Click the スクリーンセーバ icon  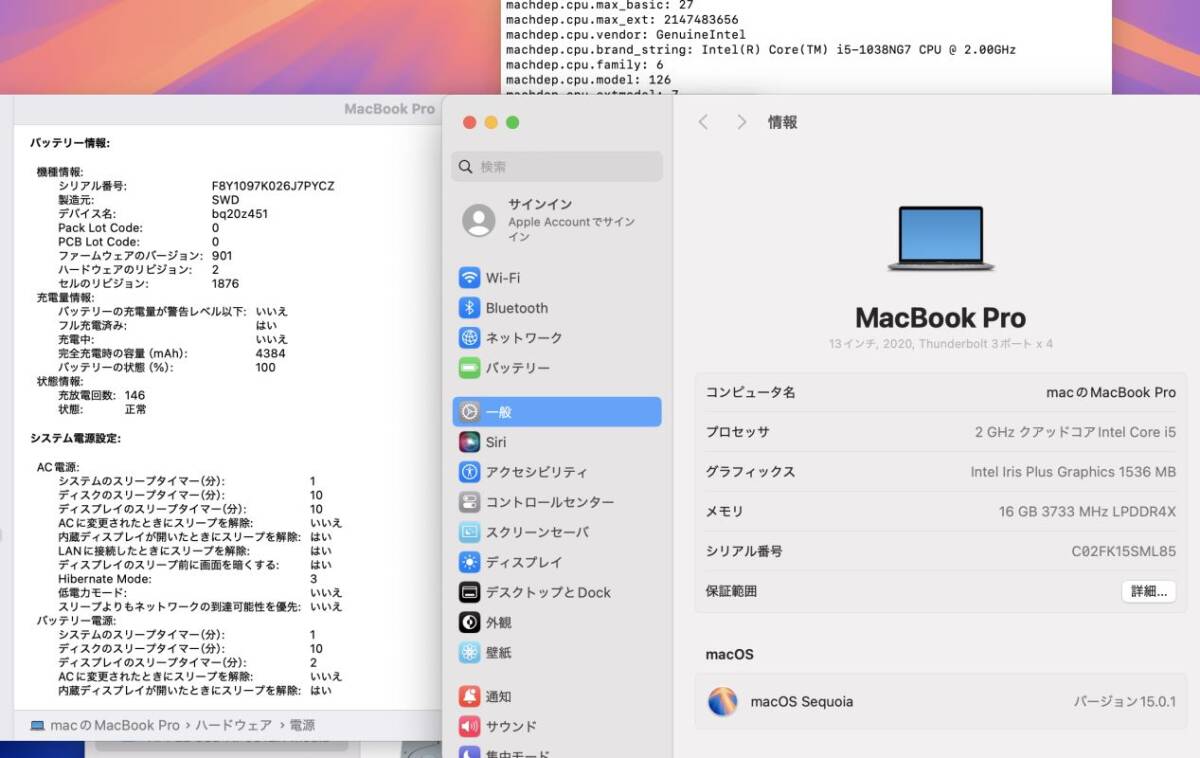coord(469,532)
